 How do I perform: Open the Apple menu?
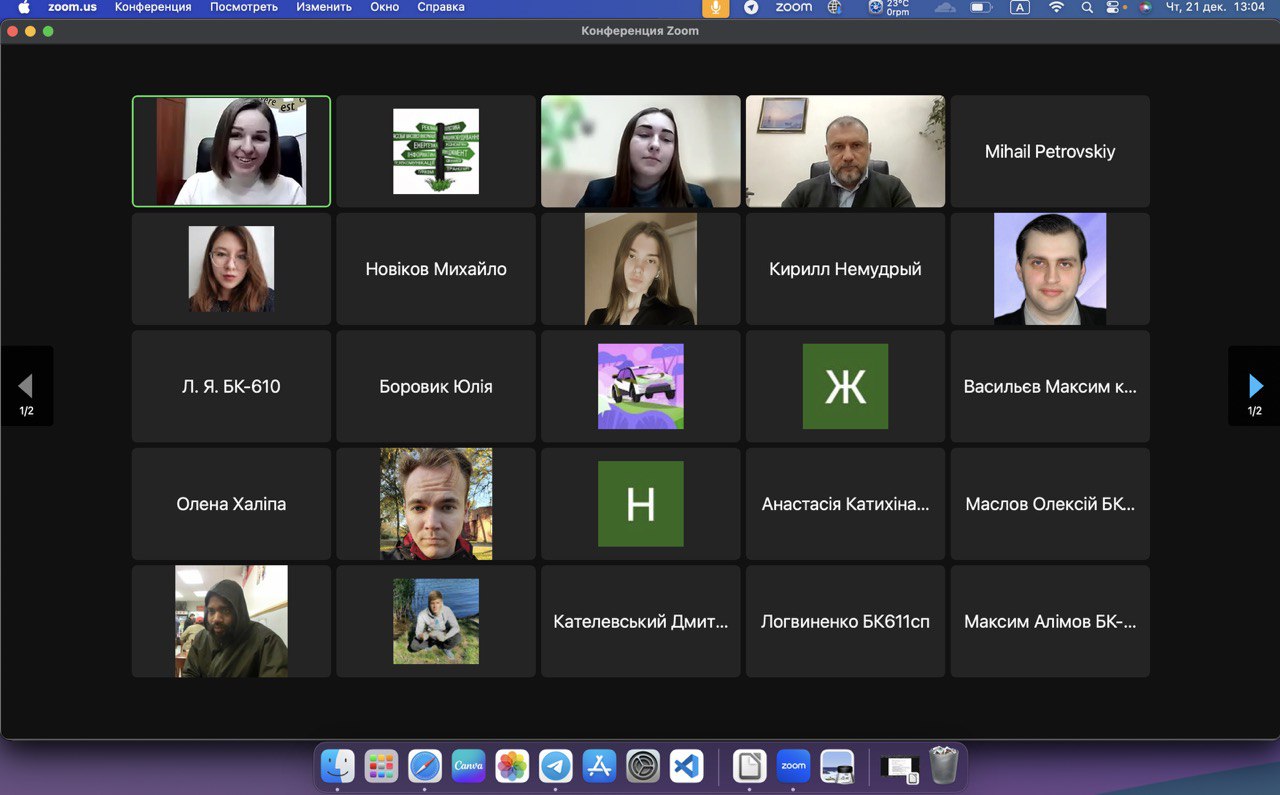click(24, 7)
